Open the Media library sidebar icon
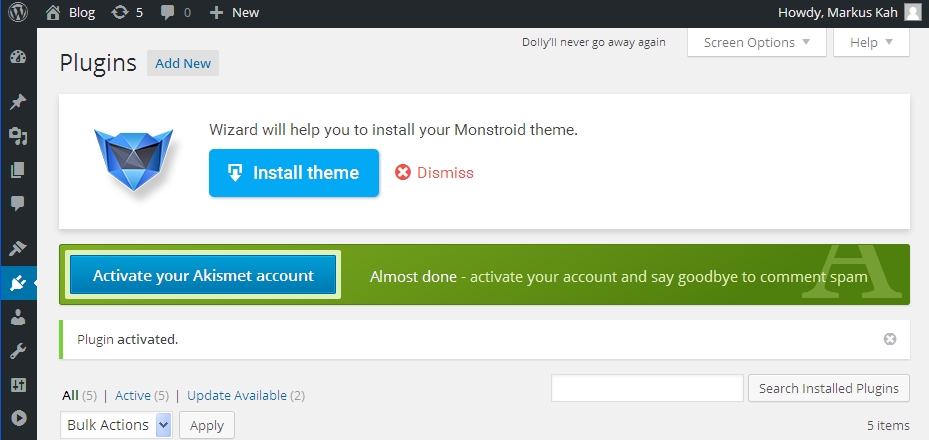 (18, 136)
